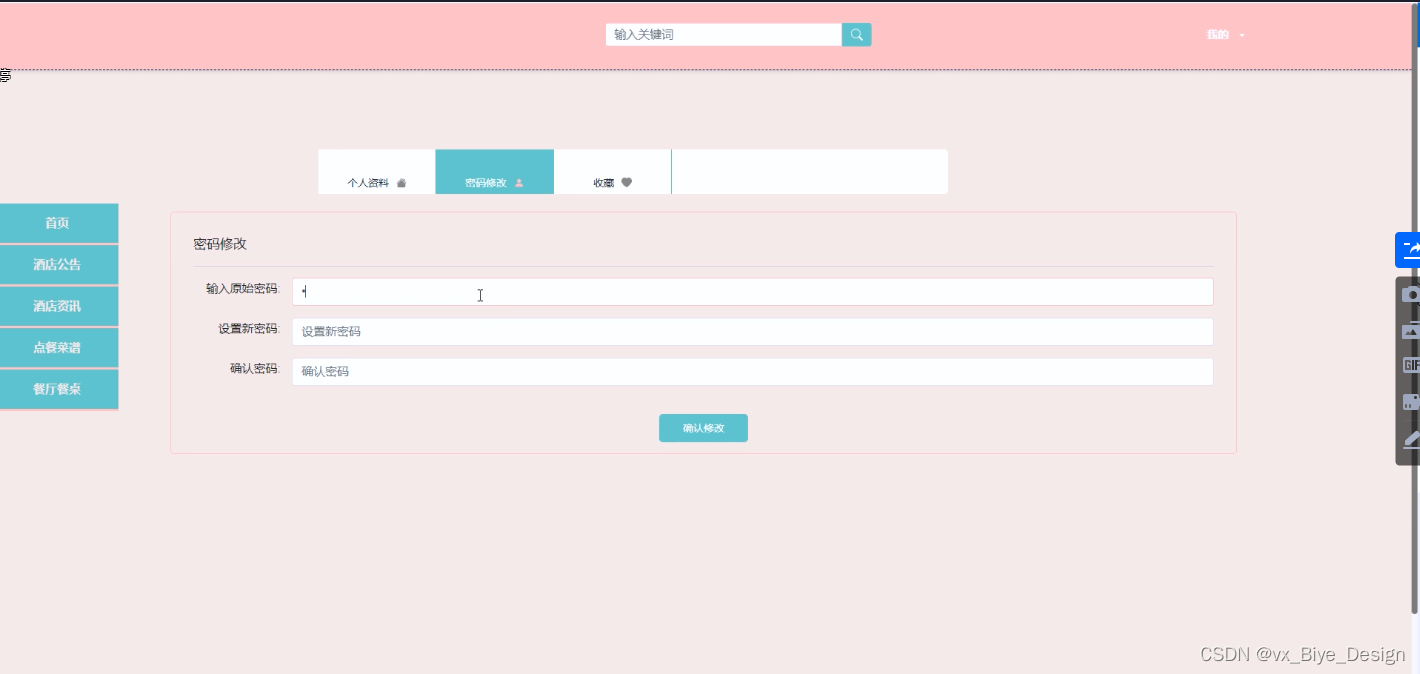This screenshot has width=1420, height=674.
Task: Switch to the 个人资料 tab
Action: (377, 172)
